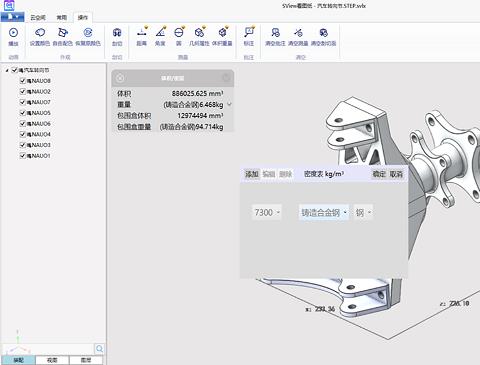480x365 pixels.
Task: Uncheck the NAUO4 part checkbox
Action: (x=23, y=134)
